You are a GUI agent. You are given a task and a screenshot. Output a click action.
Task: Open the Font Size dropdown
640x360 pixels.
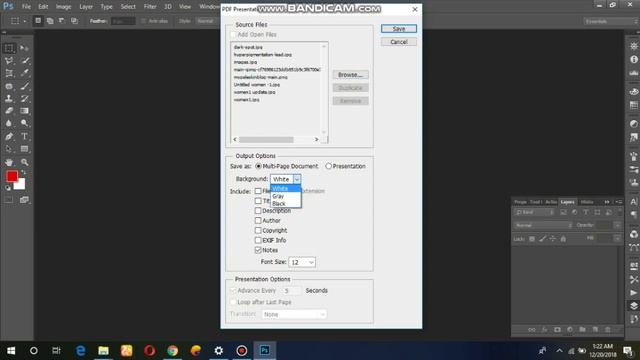coord(302,262)
